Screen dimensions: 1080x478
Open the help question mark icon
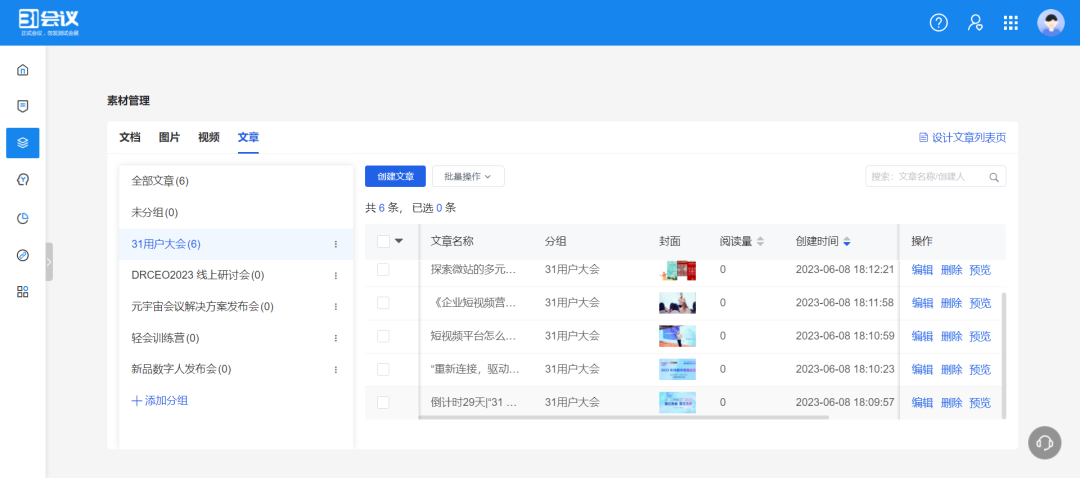point(939,23)
